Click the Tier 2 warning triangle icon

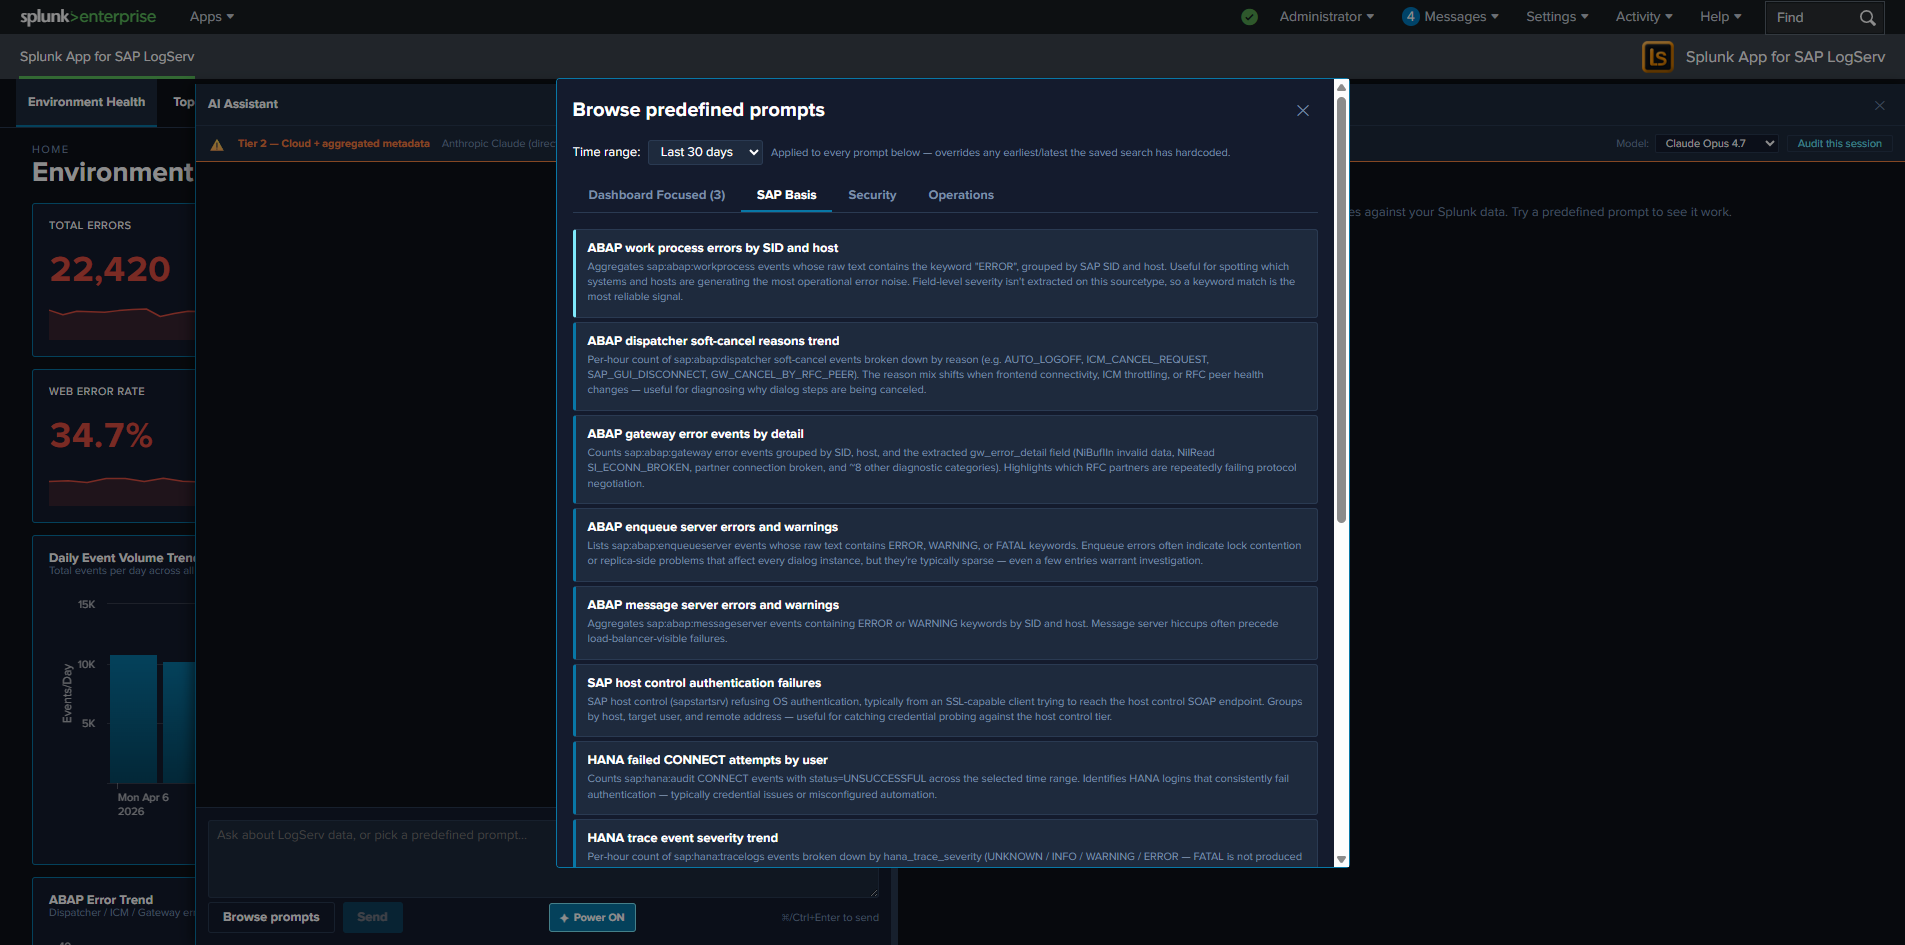[217, 144]
